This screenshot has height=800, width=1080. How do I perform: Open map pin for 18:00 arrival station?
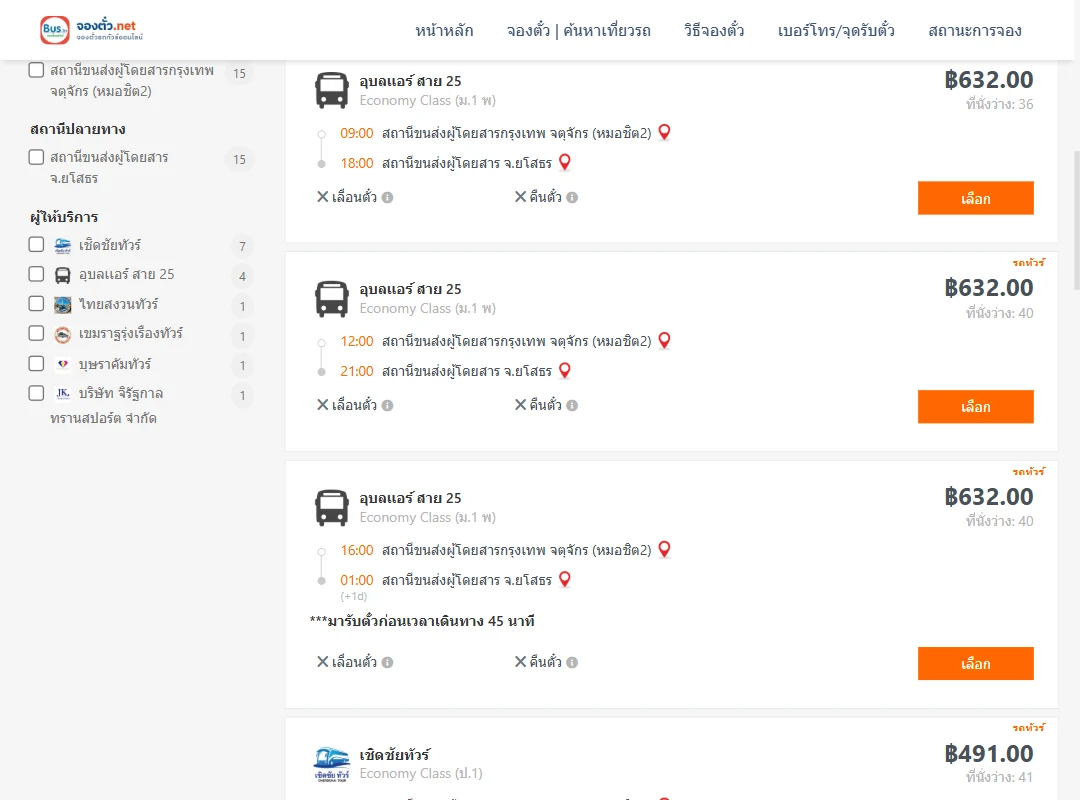[x=565, y=163]
